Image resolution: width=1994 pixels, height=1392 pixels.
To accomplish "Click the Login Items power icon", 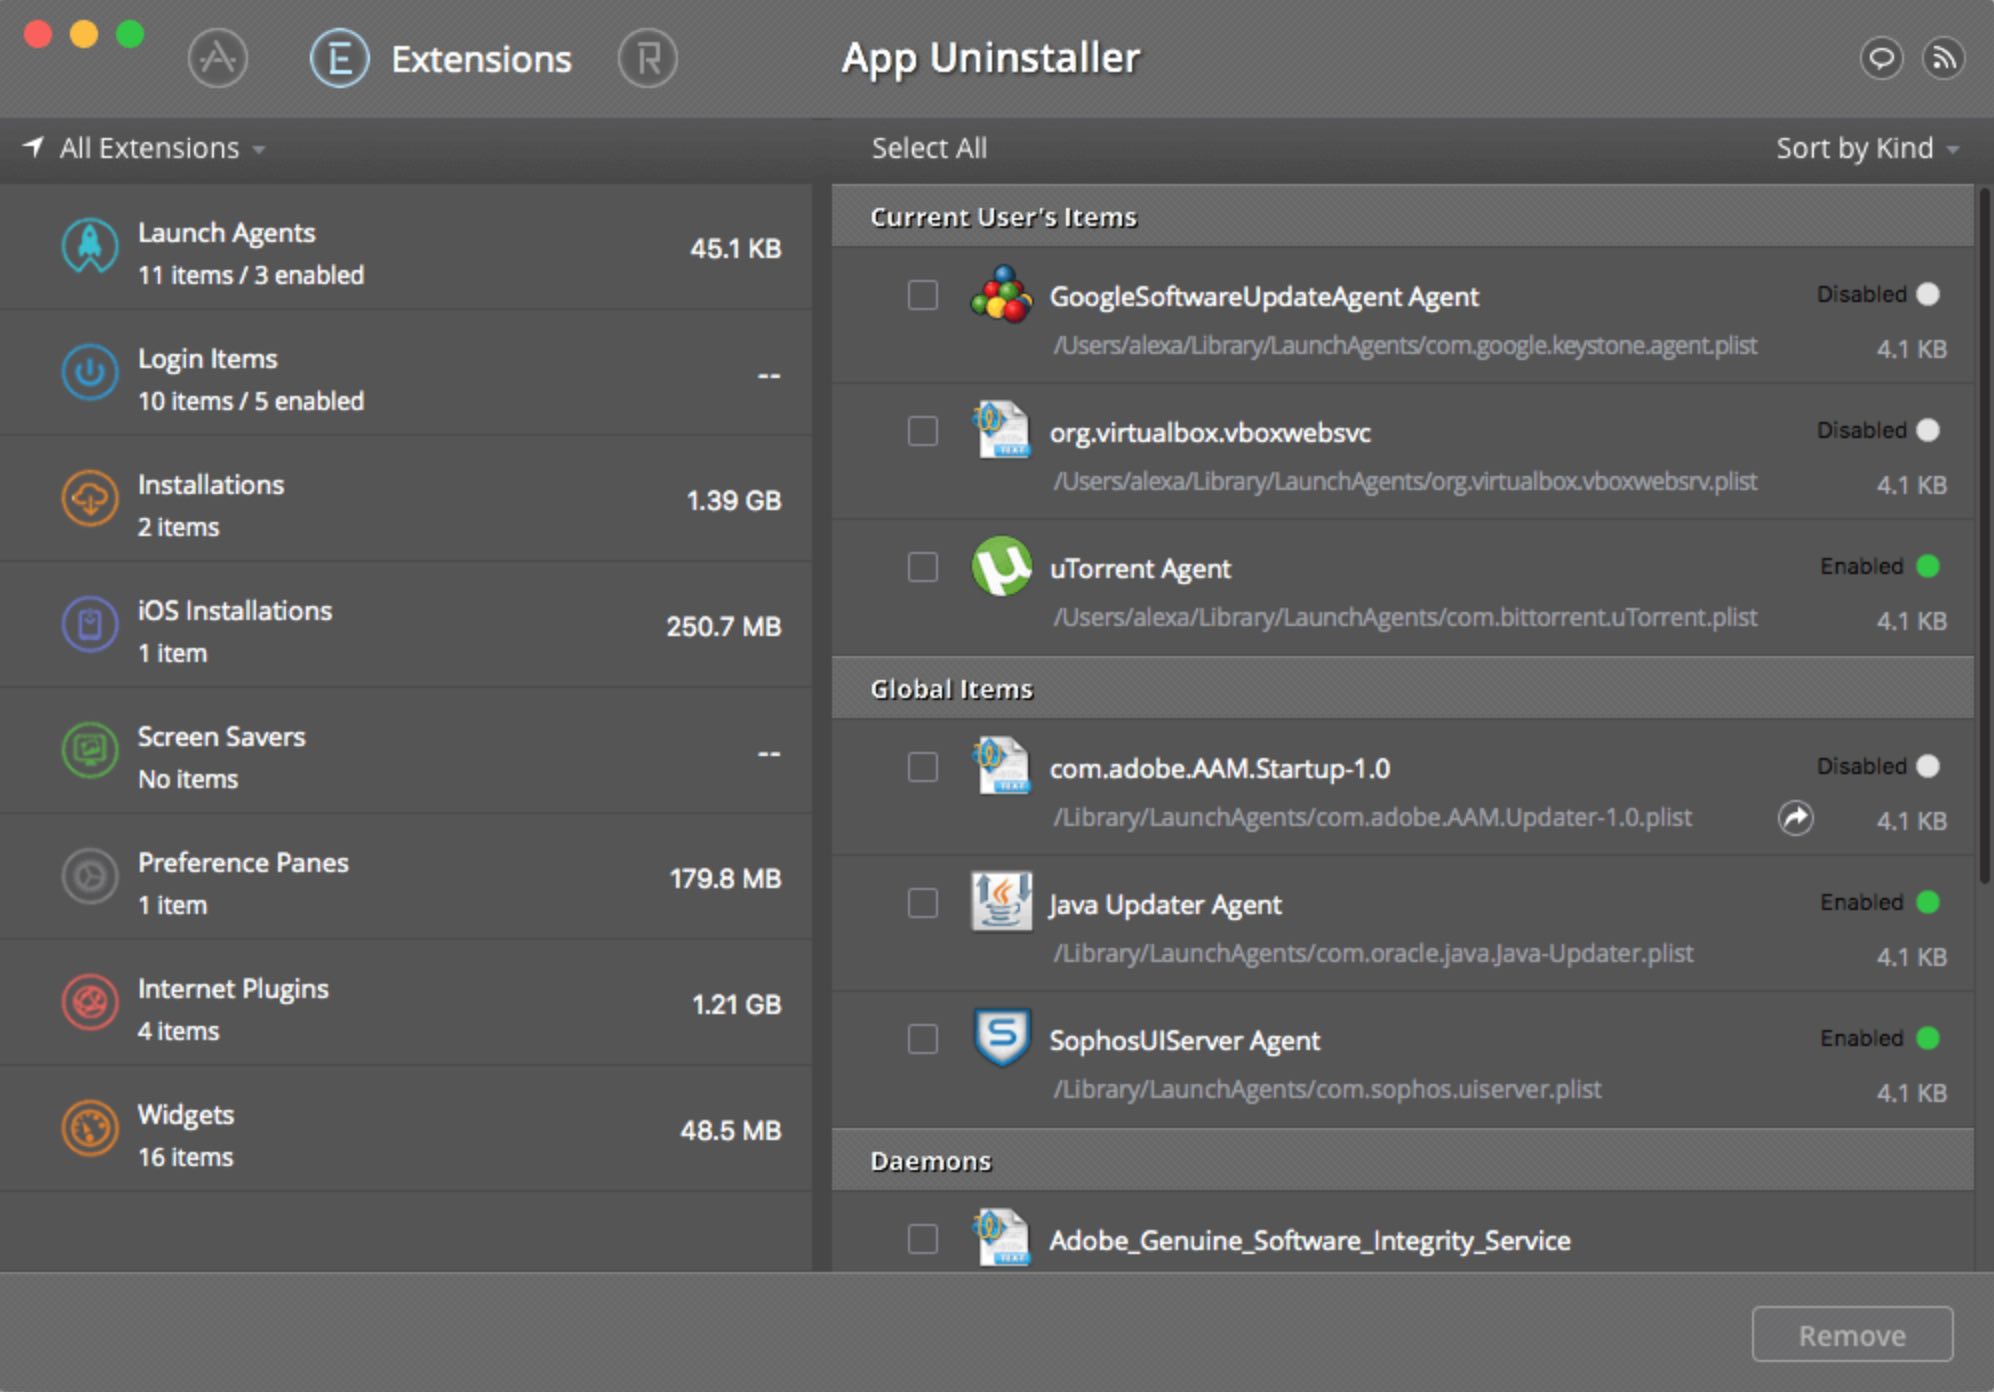I will pyautogui.click(x=90, y=372).
